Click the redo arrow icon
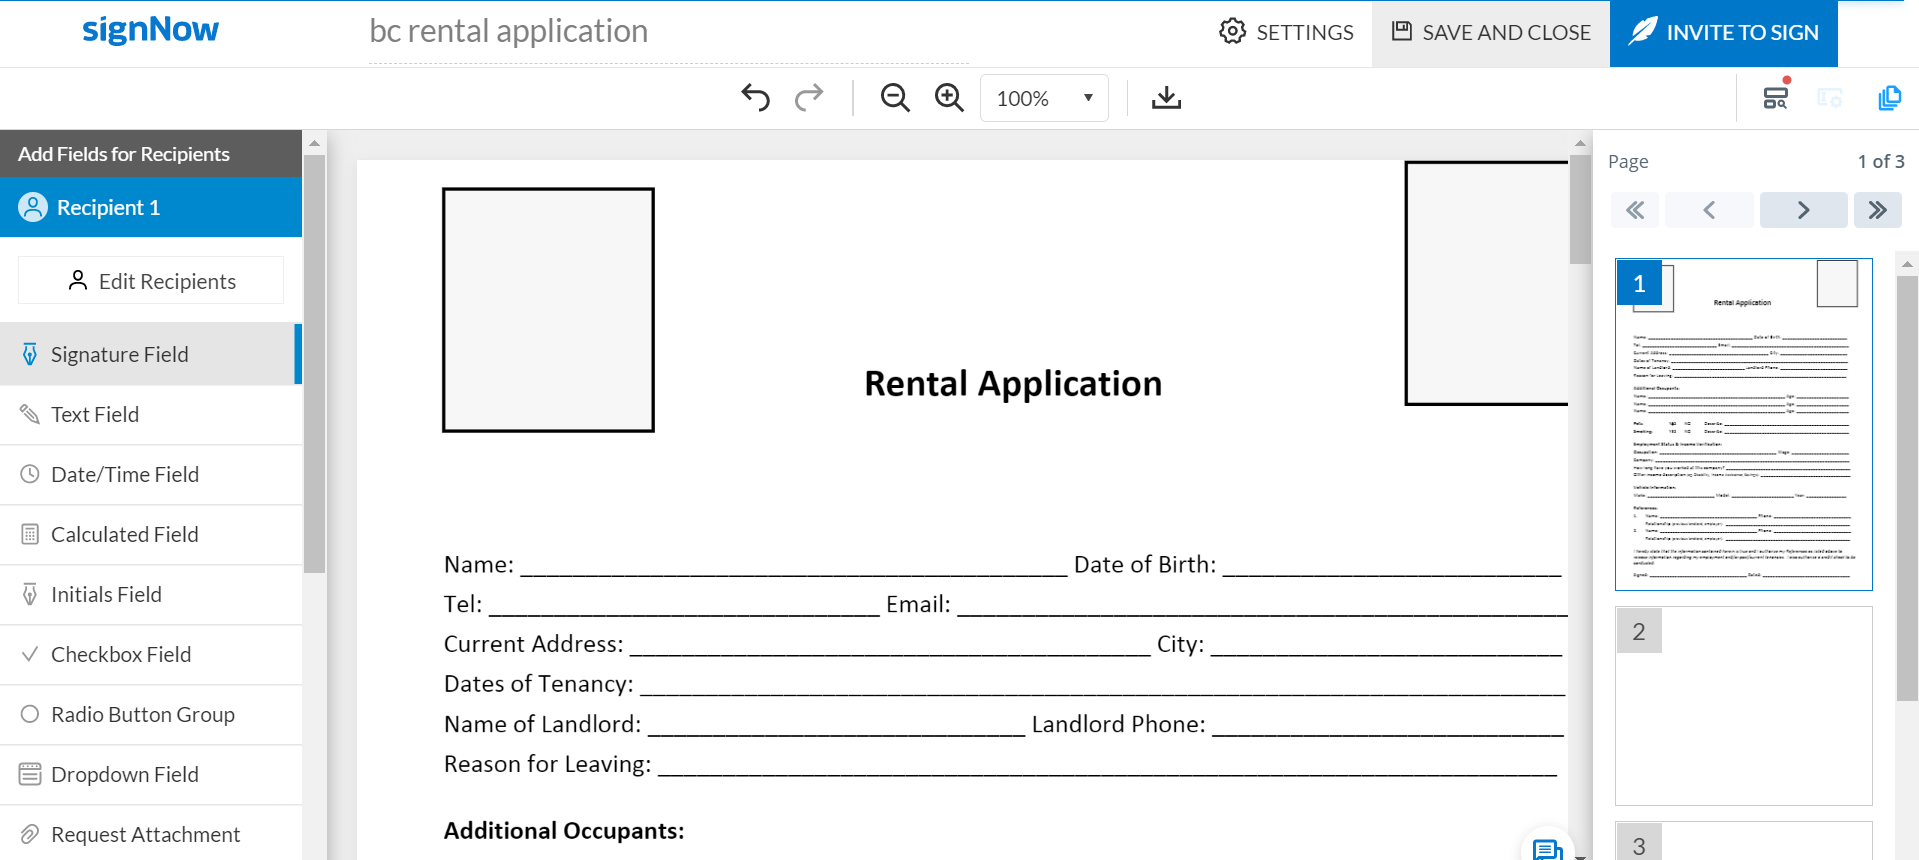The height and width of the screenshot is (860, 1919). point(809,98)
